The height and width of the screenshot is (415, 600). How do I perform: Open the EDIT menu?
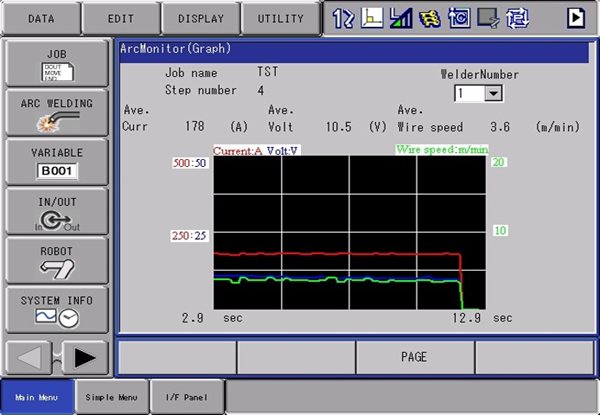click(x=122, y=18)
